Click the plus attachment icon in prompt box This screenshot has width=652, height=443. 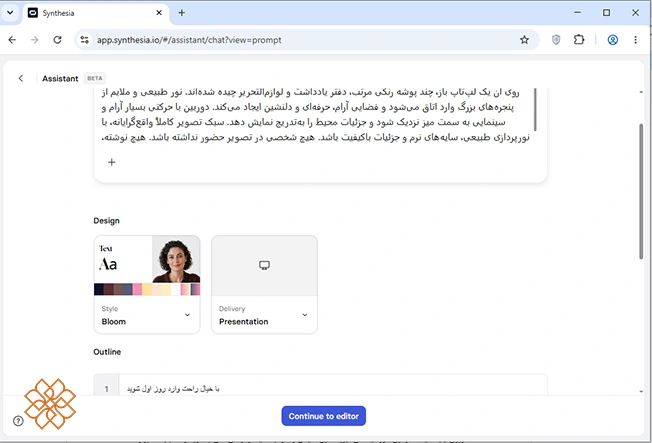pyautogui.click(x=111, y=162)
